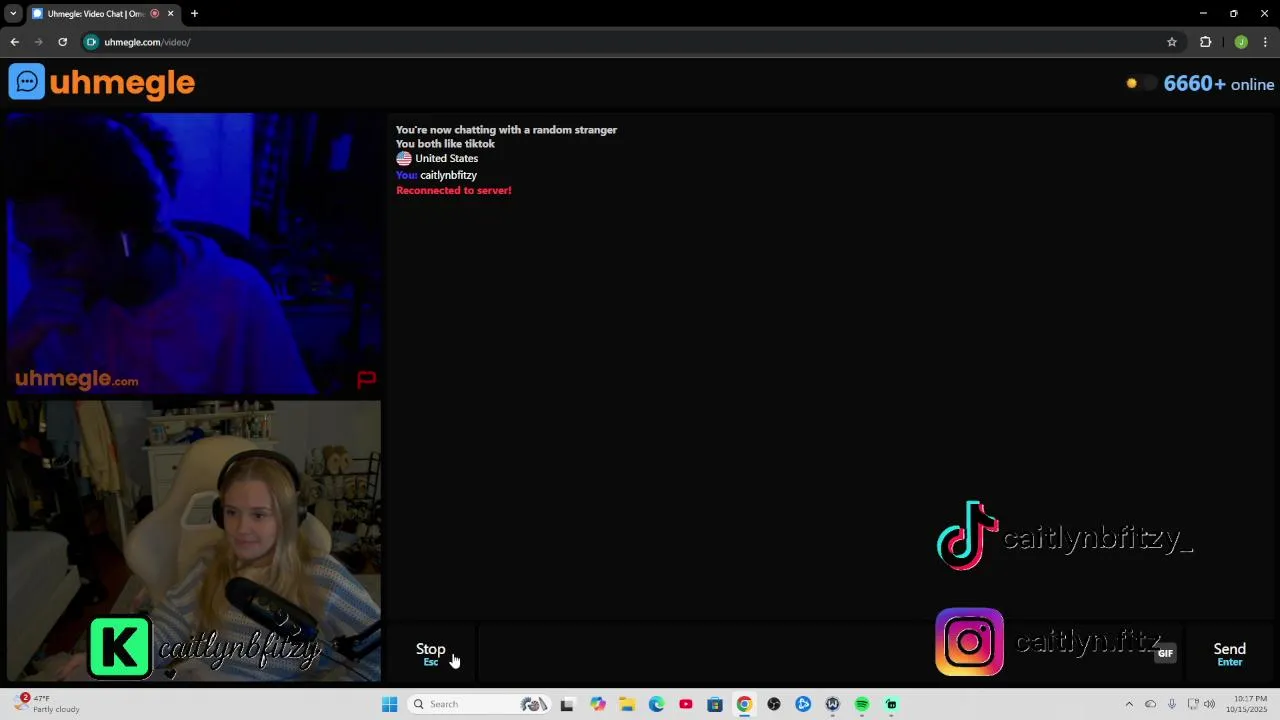Screen dimensions: 1280x720
Task: Go back with the browser back arrow
Action: [x=14, y=42]
